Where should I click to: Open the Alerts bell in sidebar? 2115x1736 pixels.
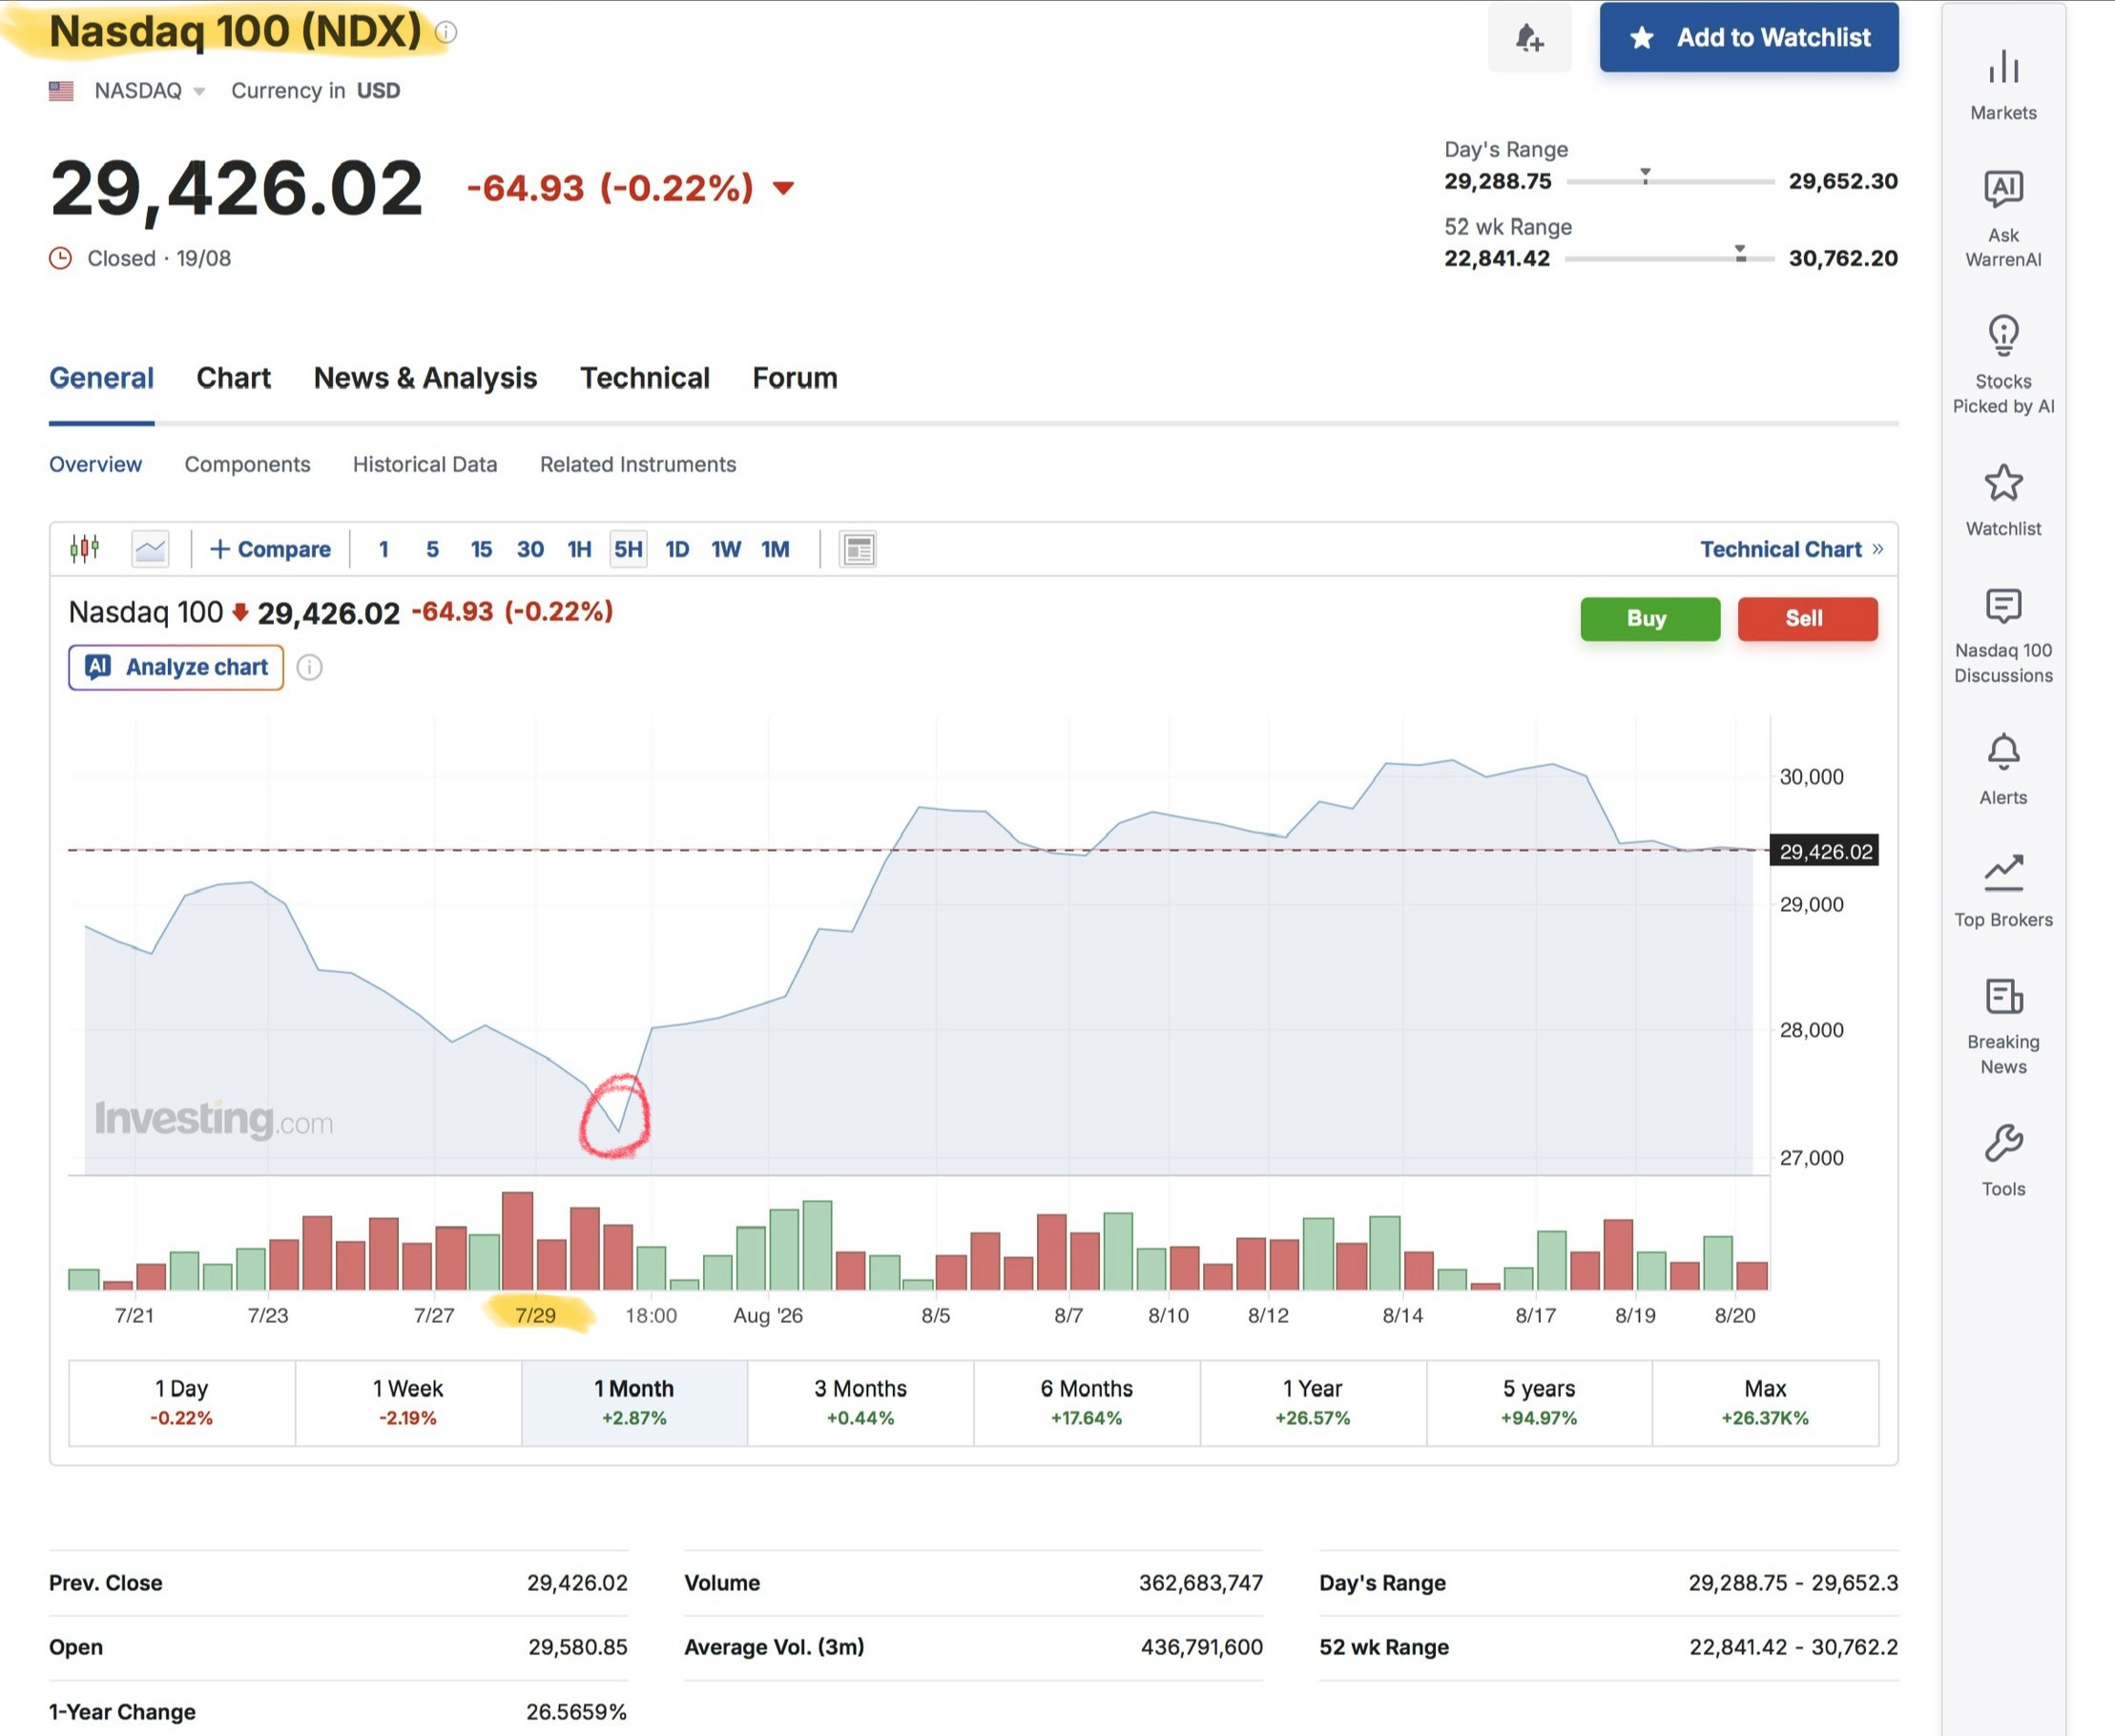click(2003, 769)
